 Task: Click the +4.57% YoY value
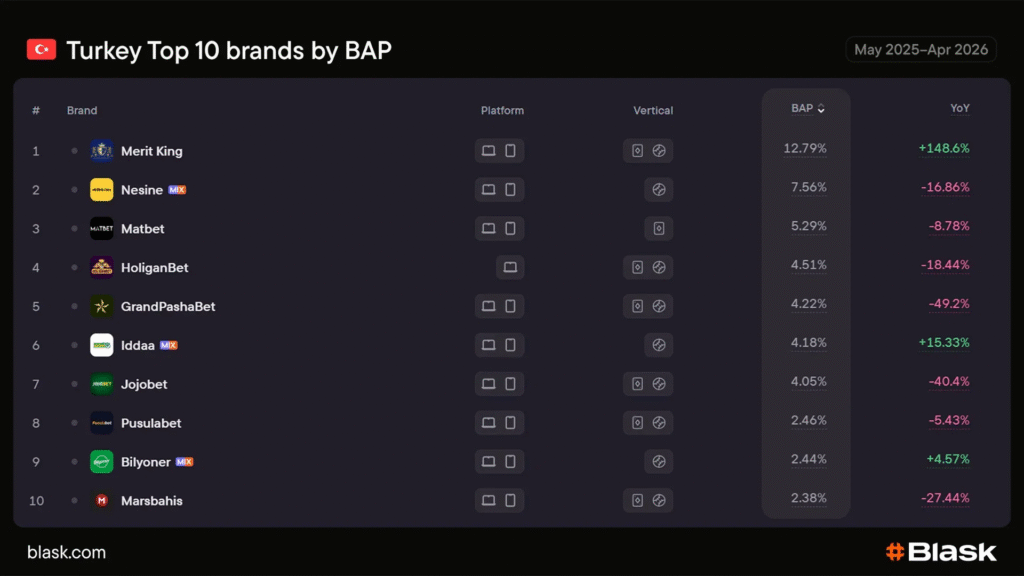948,459
